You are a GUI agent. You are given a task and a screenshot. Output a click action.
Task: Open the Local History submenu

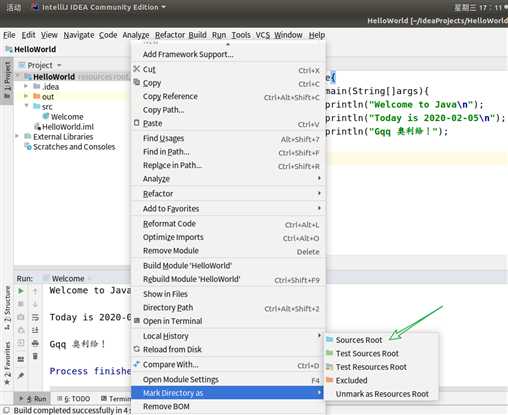(228, 336)
